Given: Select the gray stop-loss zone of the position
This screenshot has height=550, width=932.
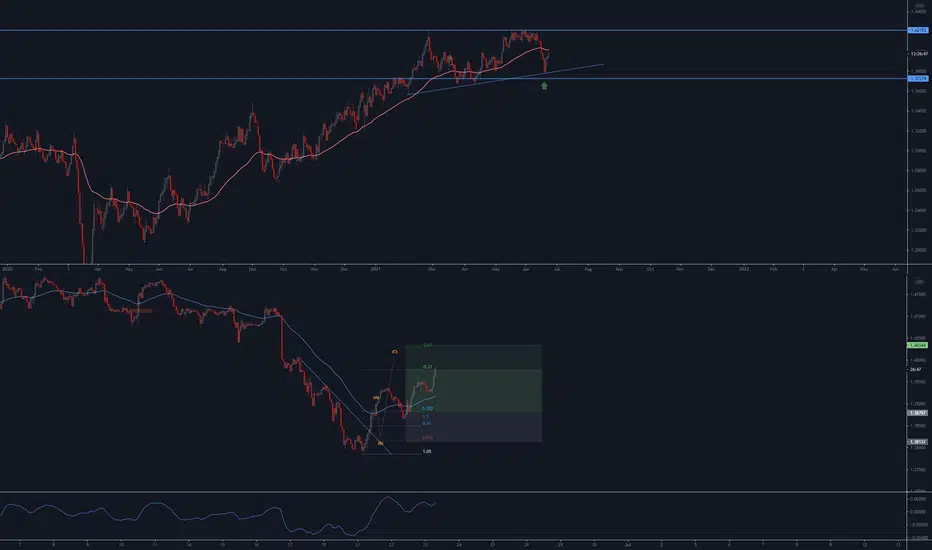Looking at the screenshot, I should click(474, 427).
